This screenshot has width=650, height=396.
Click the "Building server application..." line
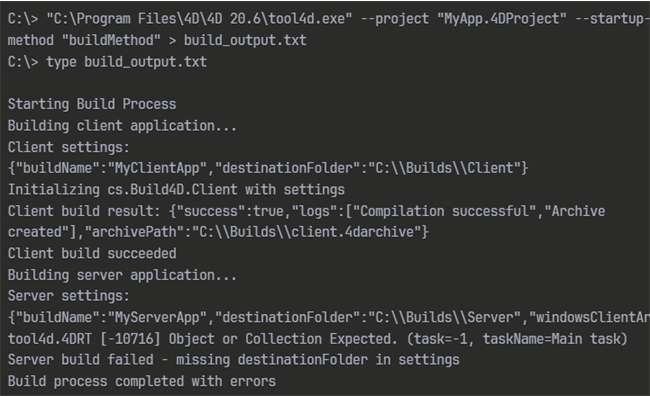click(122, 275)
